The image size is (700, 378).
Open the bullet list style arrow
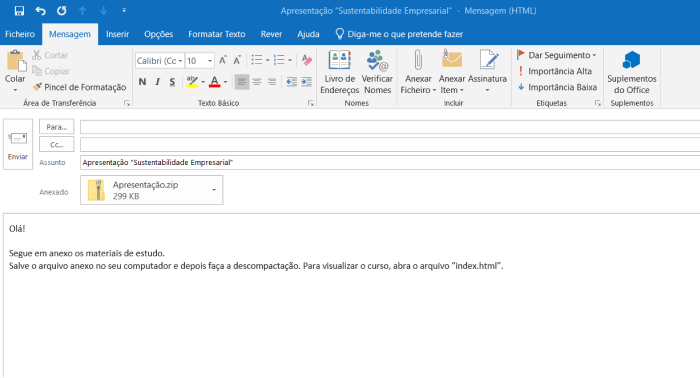pyautogui.click(x=267, y=60)
